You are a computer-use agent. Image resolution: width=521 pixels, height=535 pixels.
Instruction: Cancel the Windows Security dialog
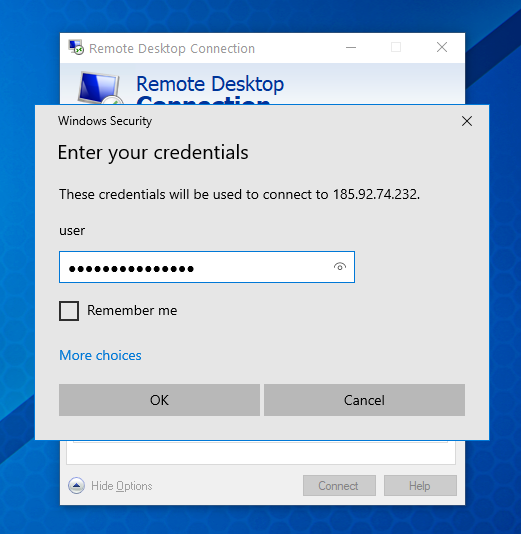[364, 400]
